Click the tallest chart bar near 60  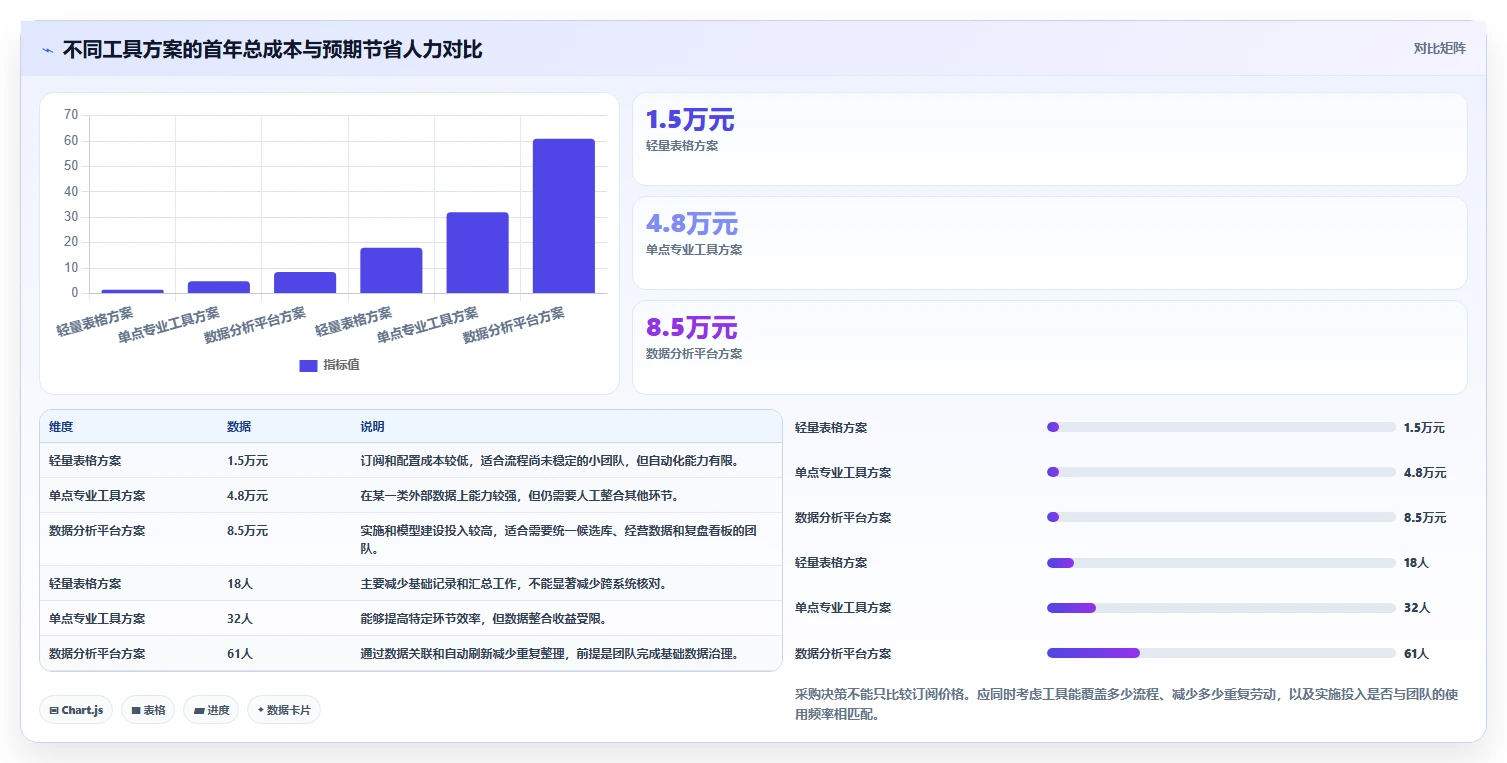564,216
